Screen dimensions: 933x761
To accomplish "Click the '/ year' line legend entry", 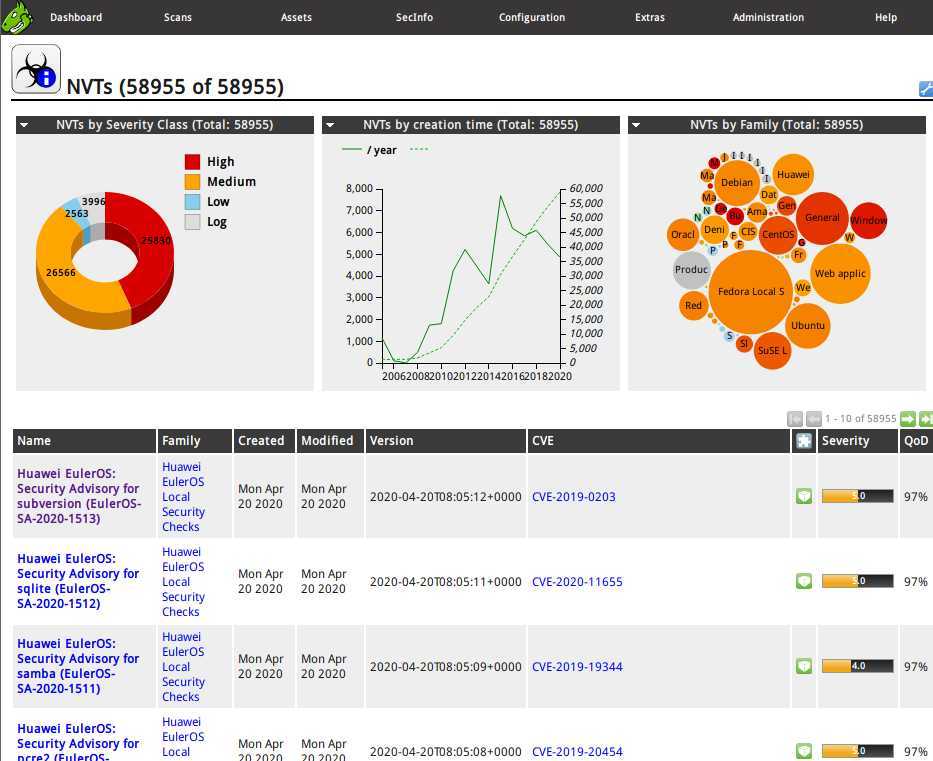I will point(370,150).
